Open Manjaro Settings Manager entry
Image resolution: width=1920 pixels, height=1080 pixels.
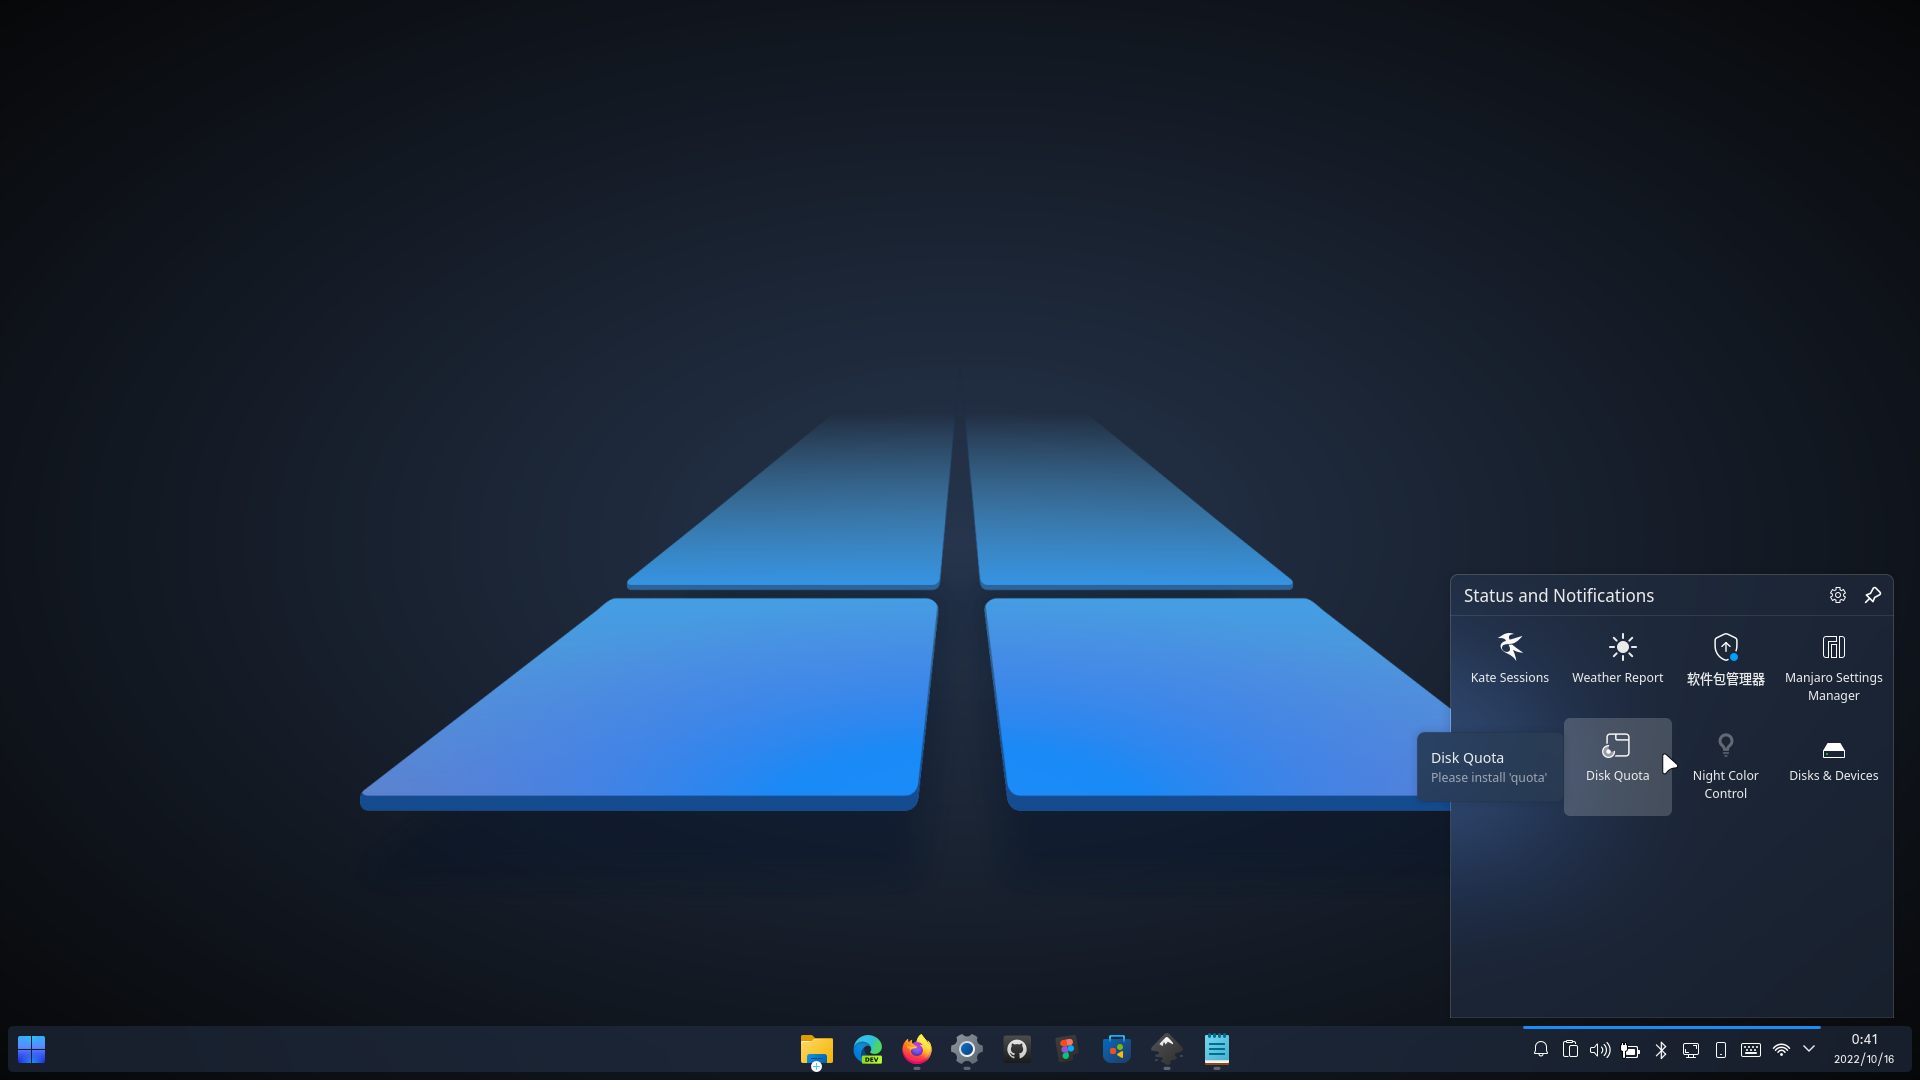(x=1833, y=666)
